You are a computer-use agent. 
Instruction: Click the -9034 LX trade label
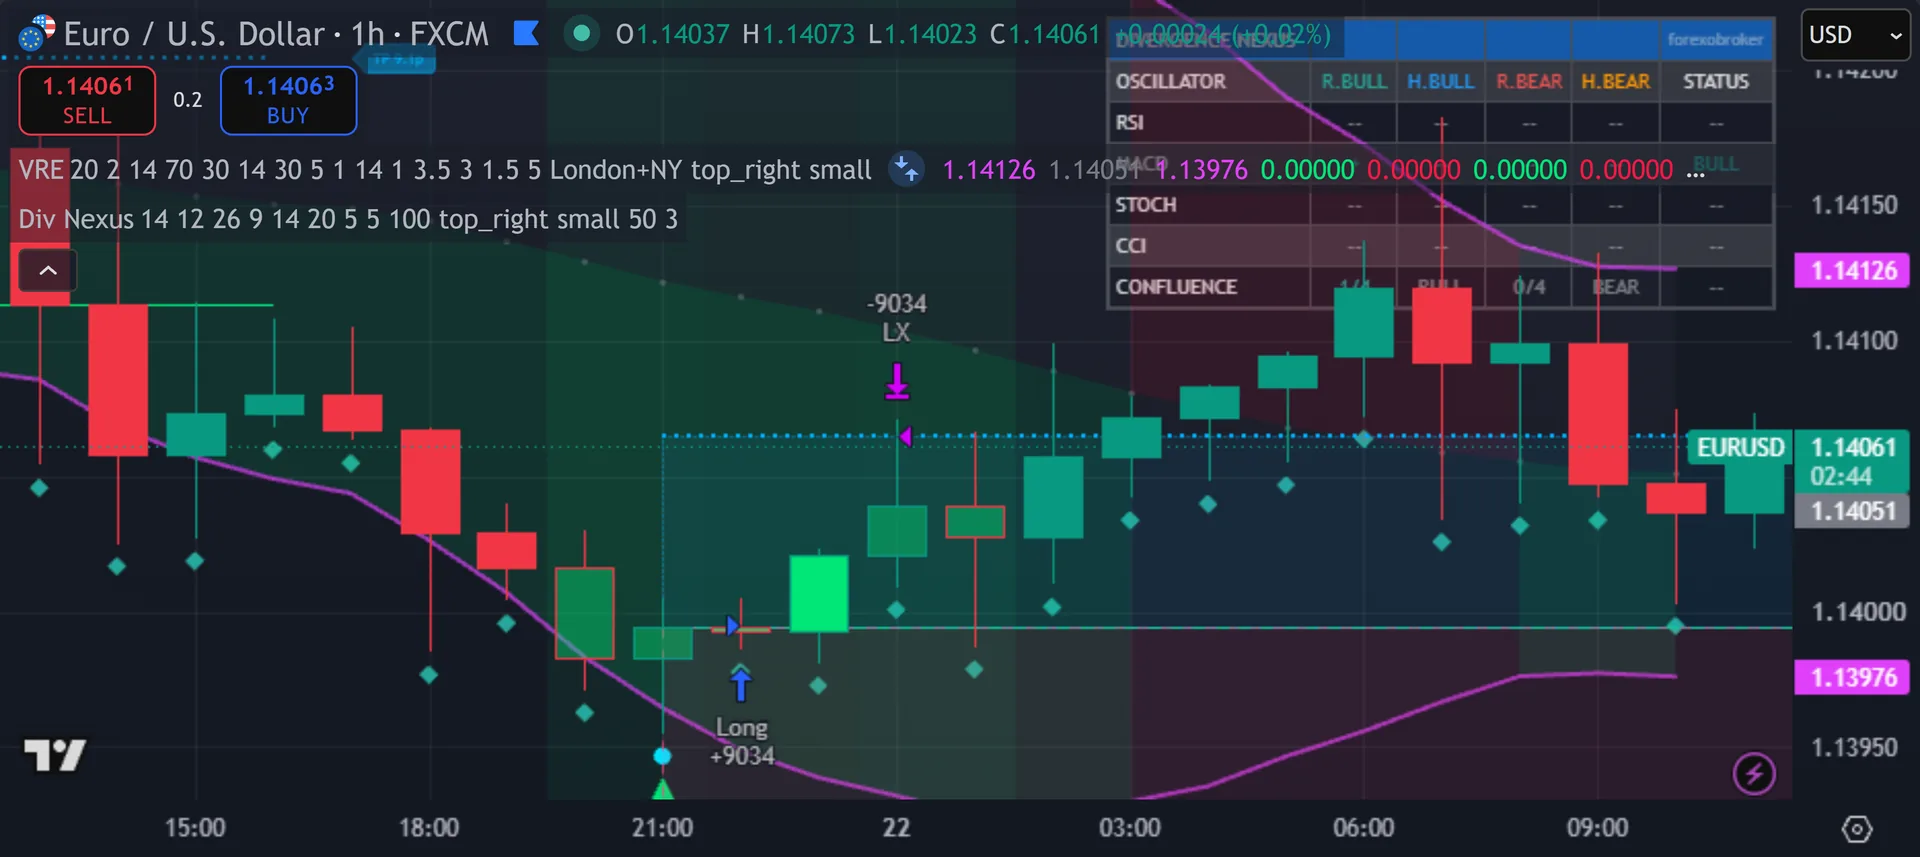click(x=897, y=318)
